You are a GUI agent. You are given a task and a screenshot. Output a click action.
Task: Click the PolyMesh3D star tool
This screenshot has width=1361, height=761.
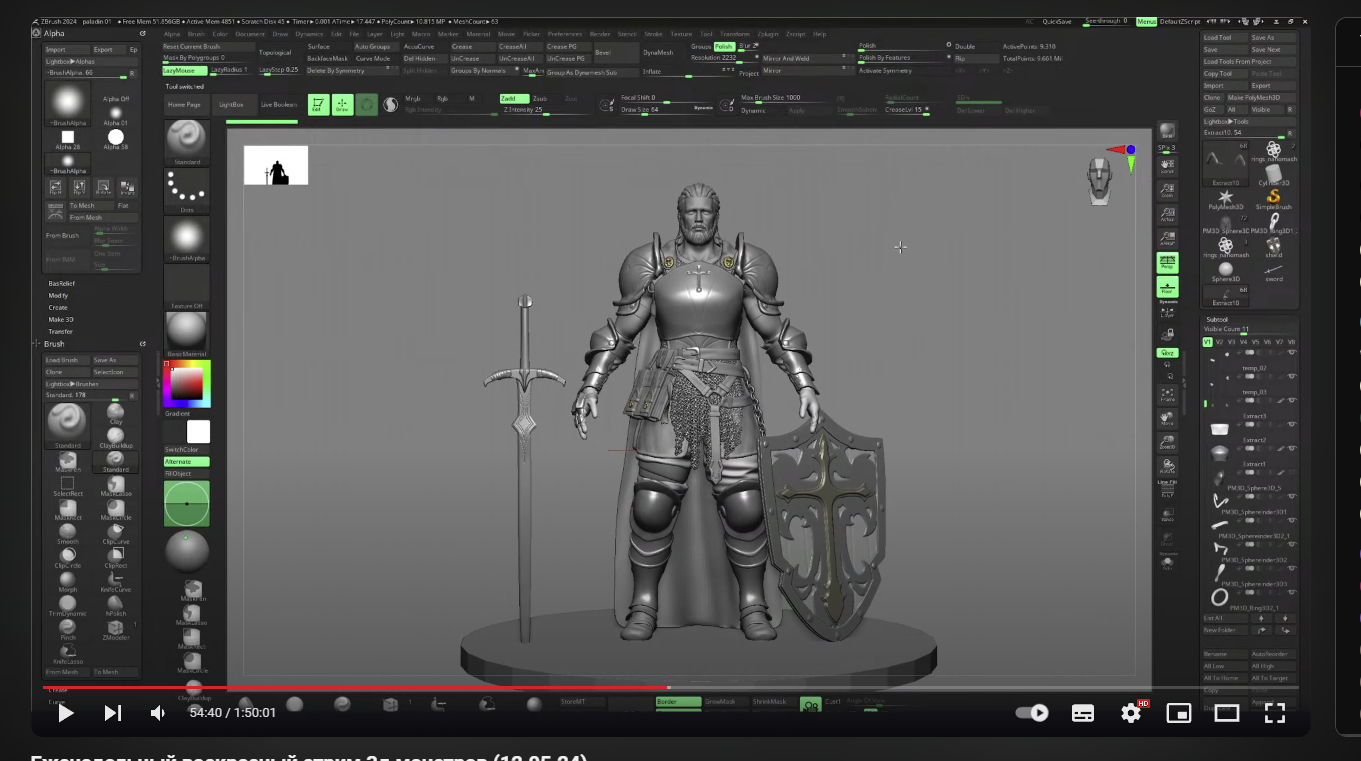(1225, 196)
